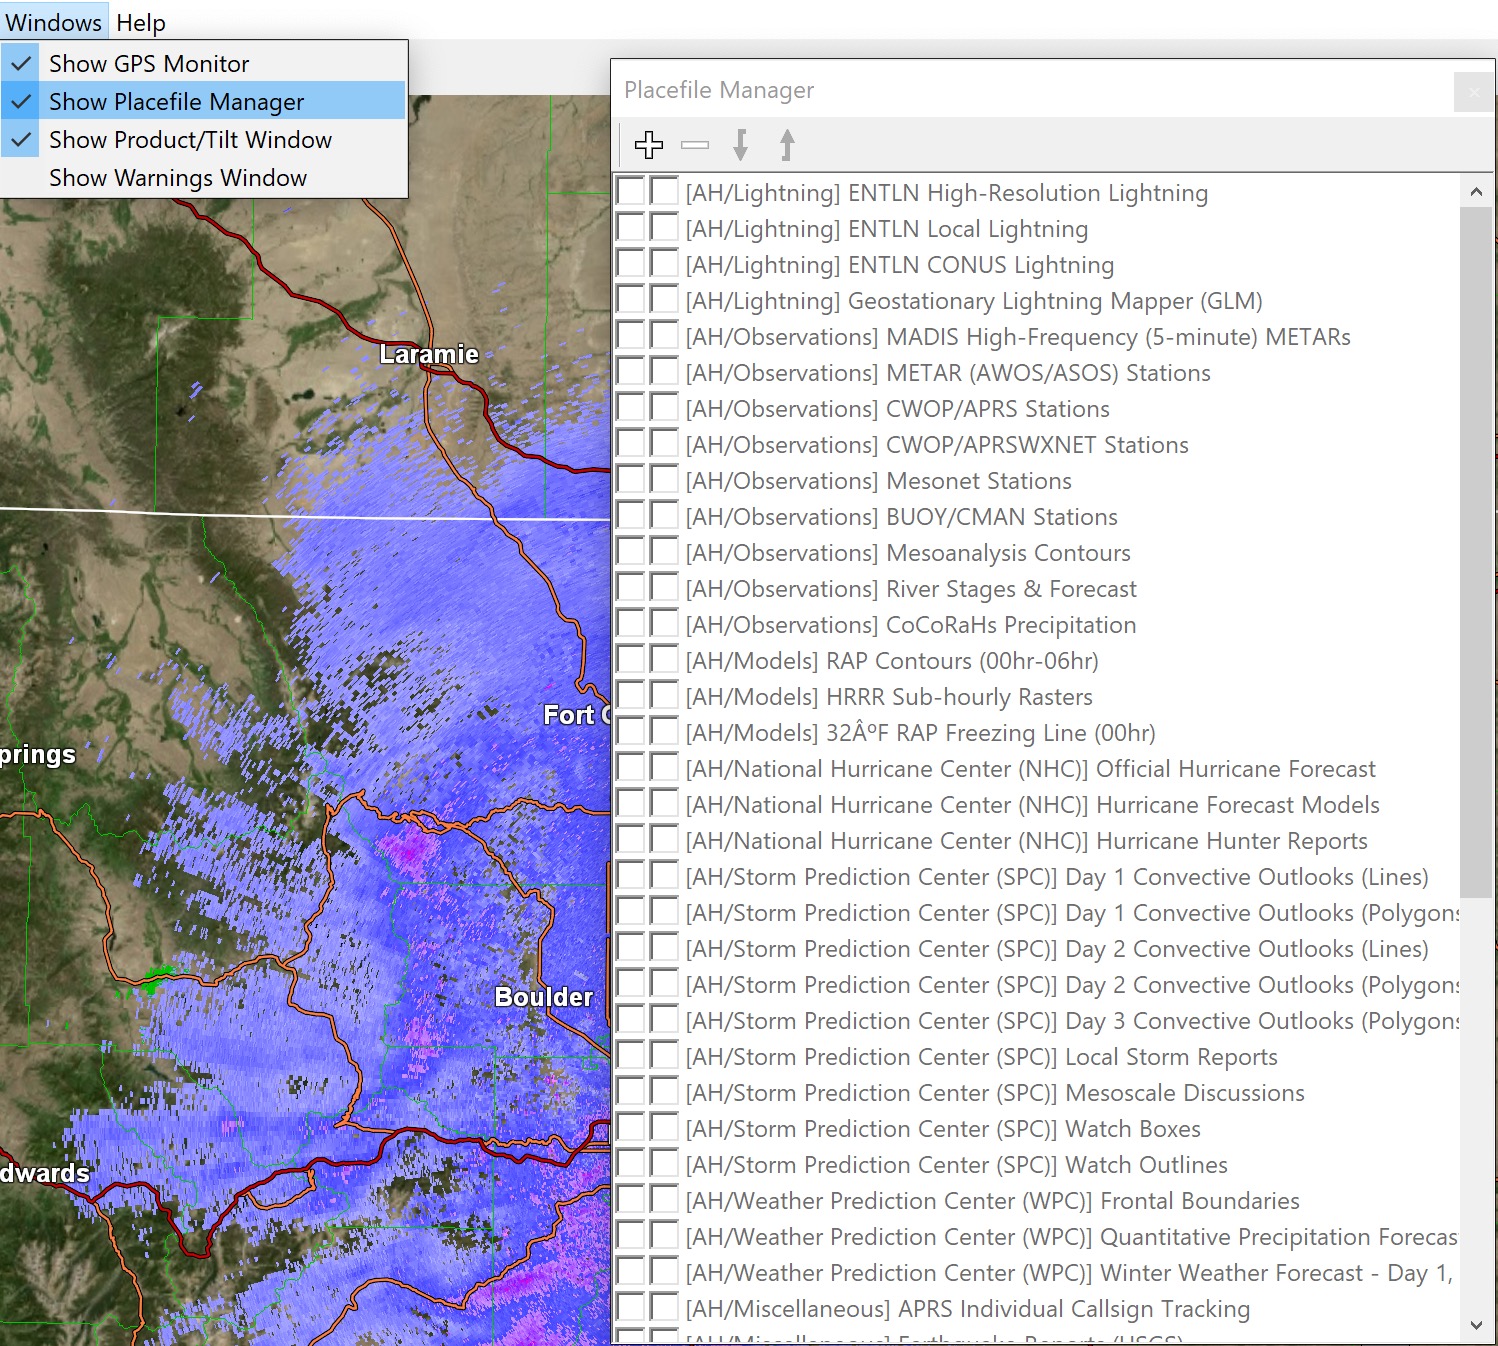Image resolution: width=1498 pixels, height=1346 pixels.
Task: Close the Placefile Manager window
Action: tap(1473, 92)
